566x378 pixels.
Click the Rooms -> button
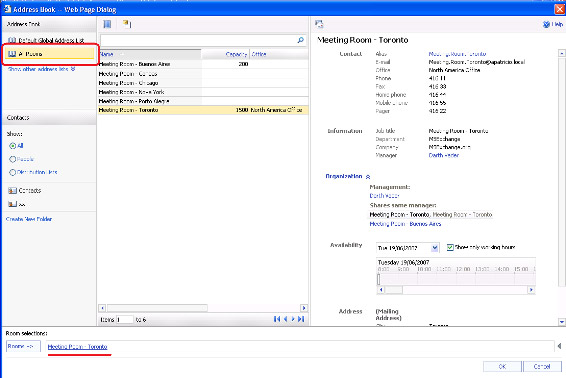point(23,346)
